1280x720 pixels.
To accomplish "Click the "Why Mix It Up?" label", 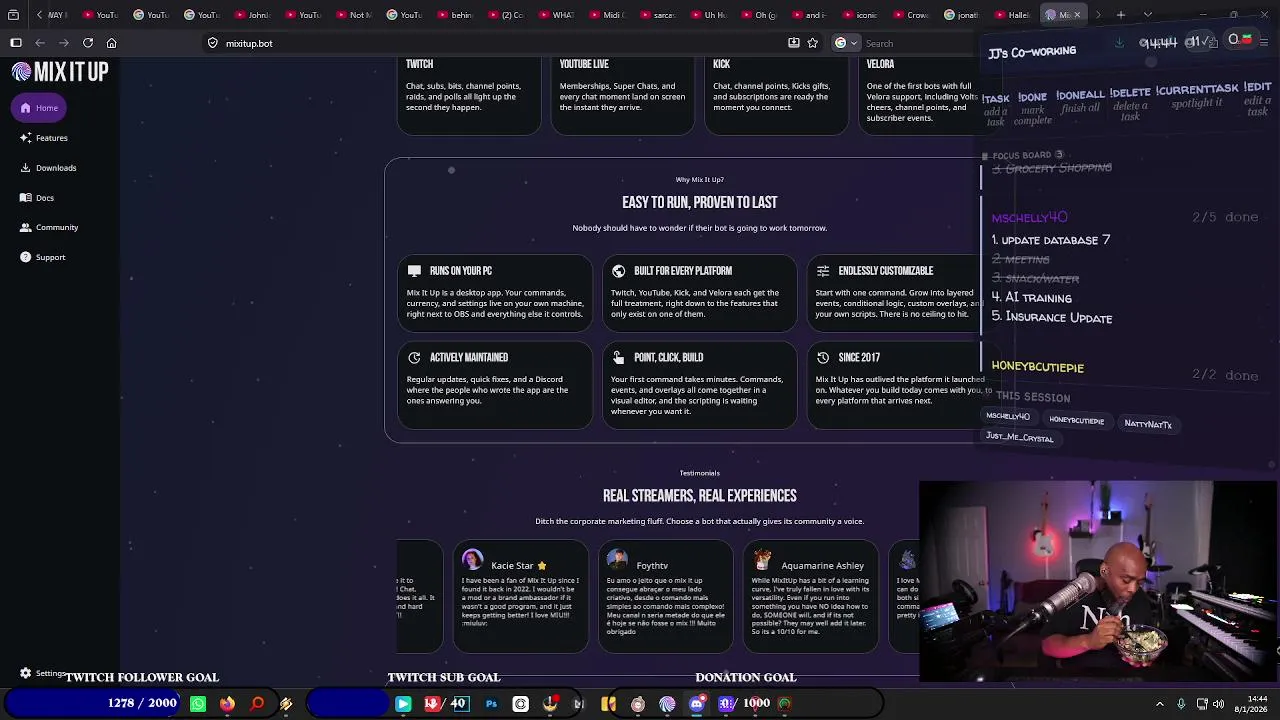I will pos(700,180).
